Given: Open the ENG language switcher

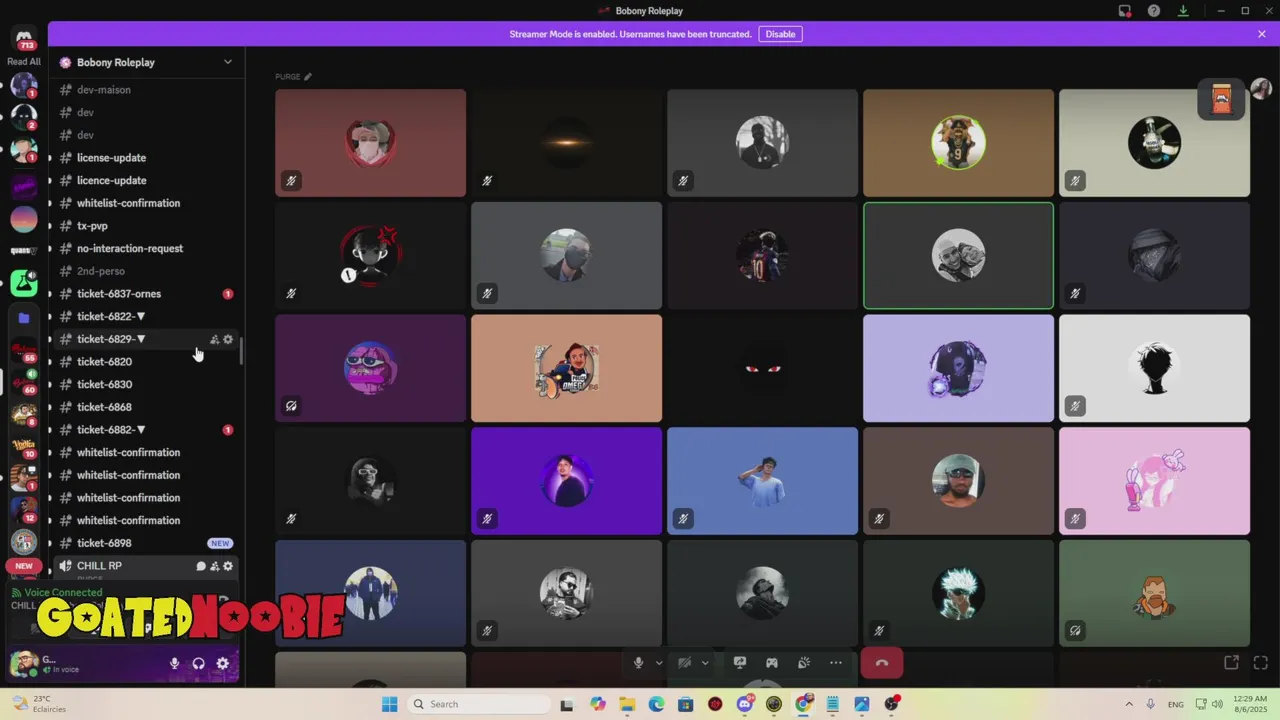Looking at the screenshot, I should 1176,704.
